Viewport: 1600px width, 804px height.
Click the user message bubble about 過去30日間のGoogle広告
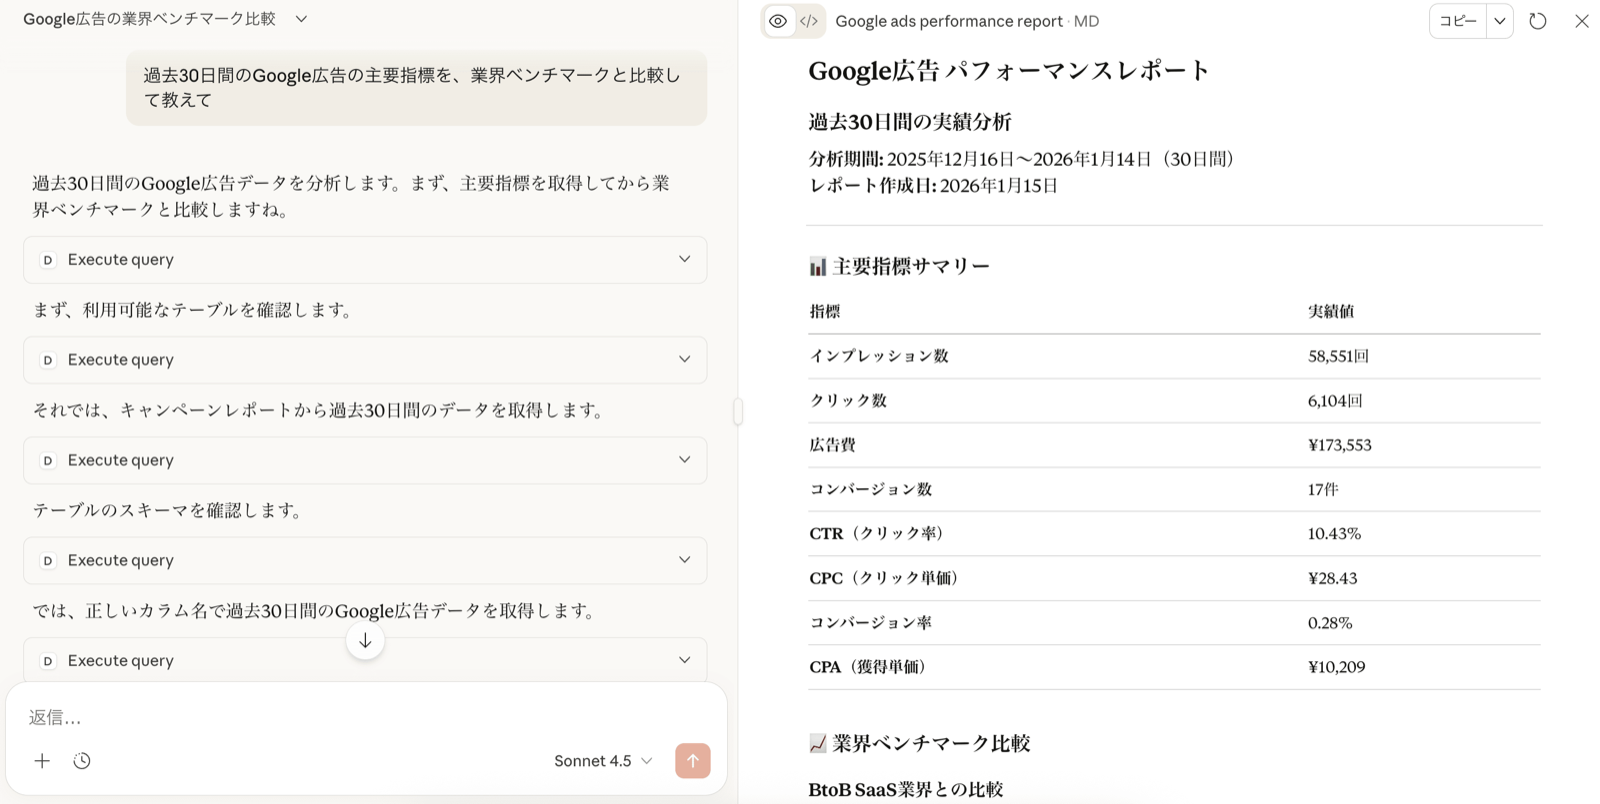(417, 88)
